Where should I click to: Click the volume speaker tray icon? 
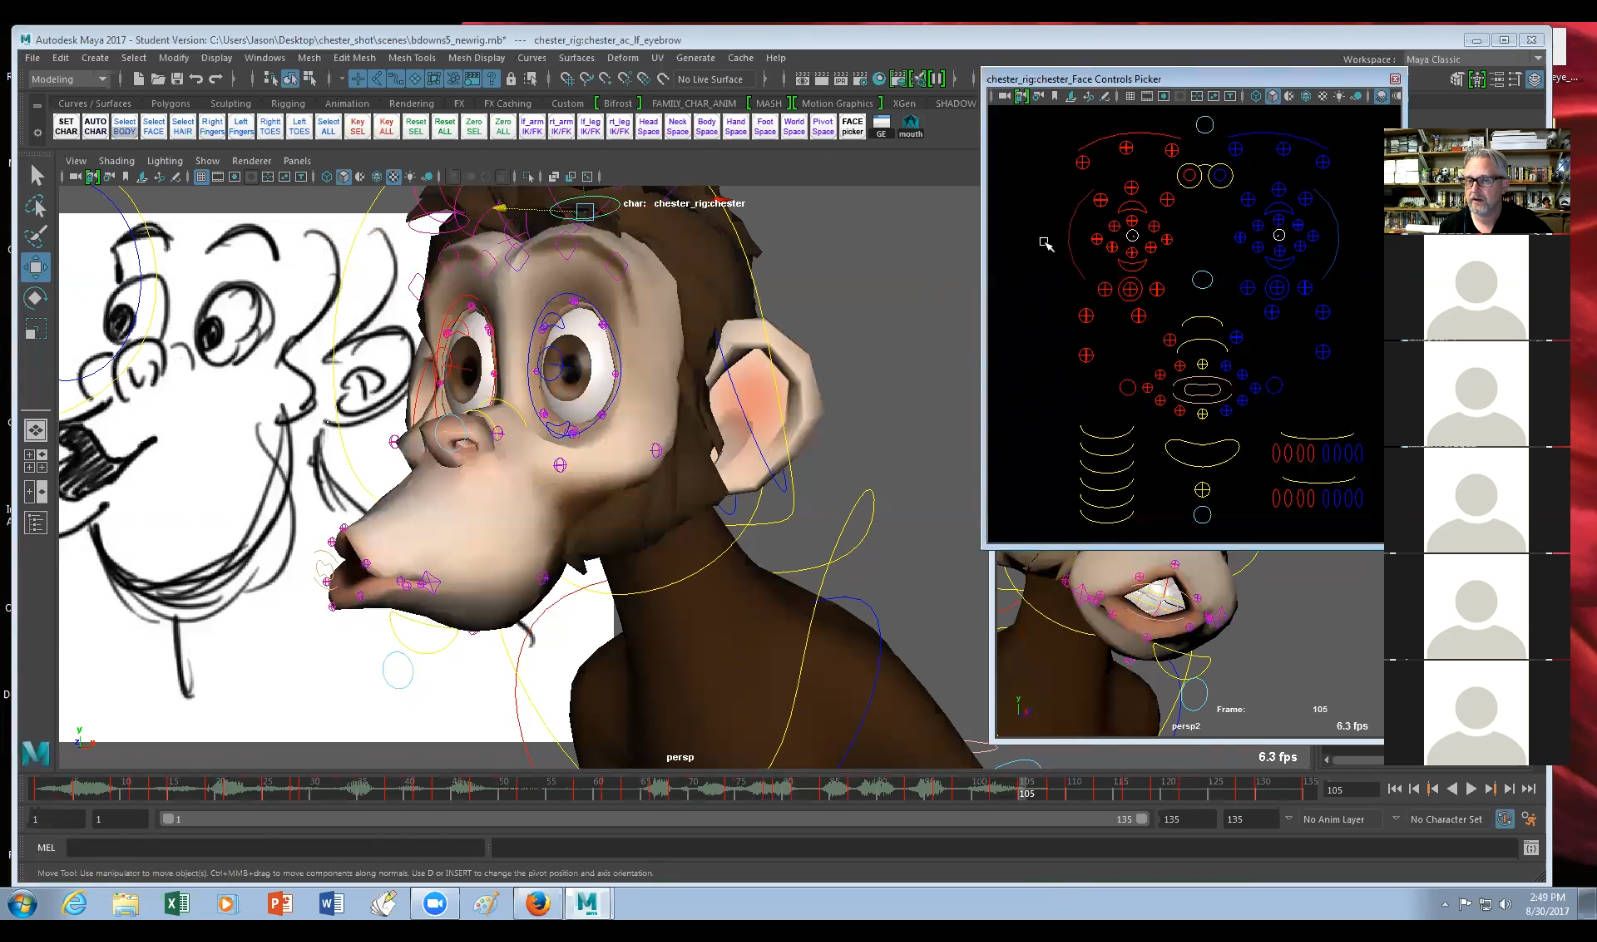tap(1505, 904)
